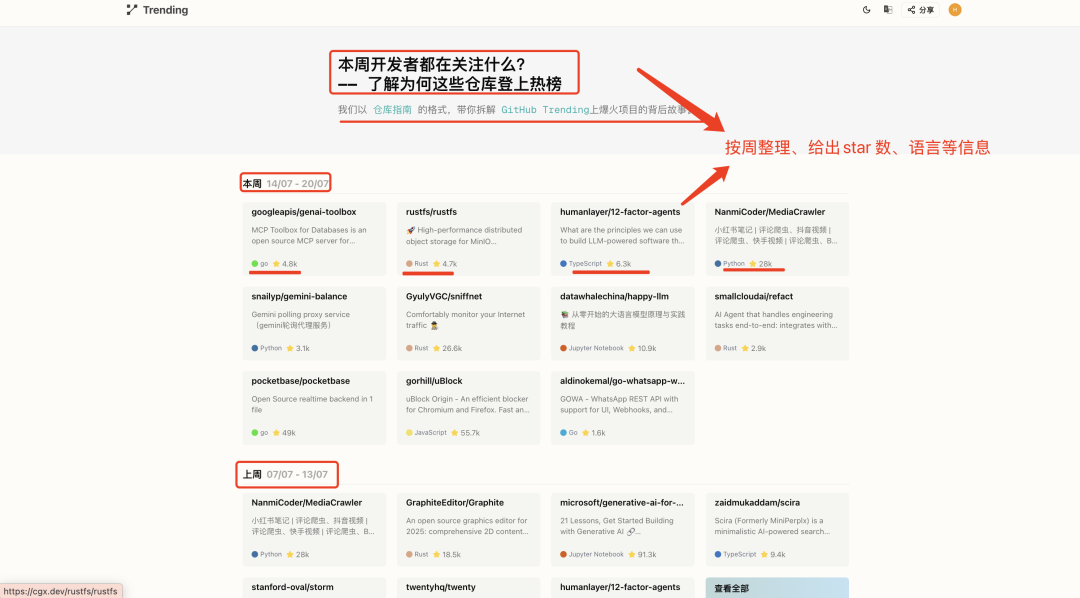Open twentyhq/twenty repository title

click(x=441, y=588)
